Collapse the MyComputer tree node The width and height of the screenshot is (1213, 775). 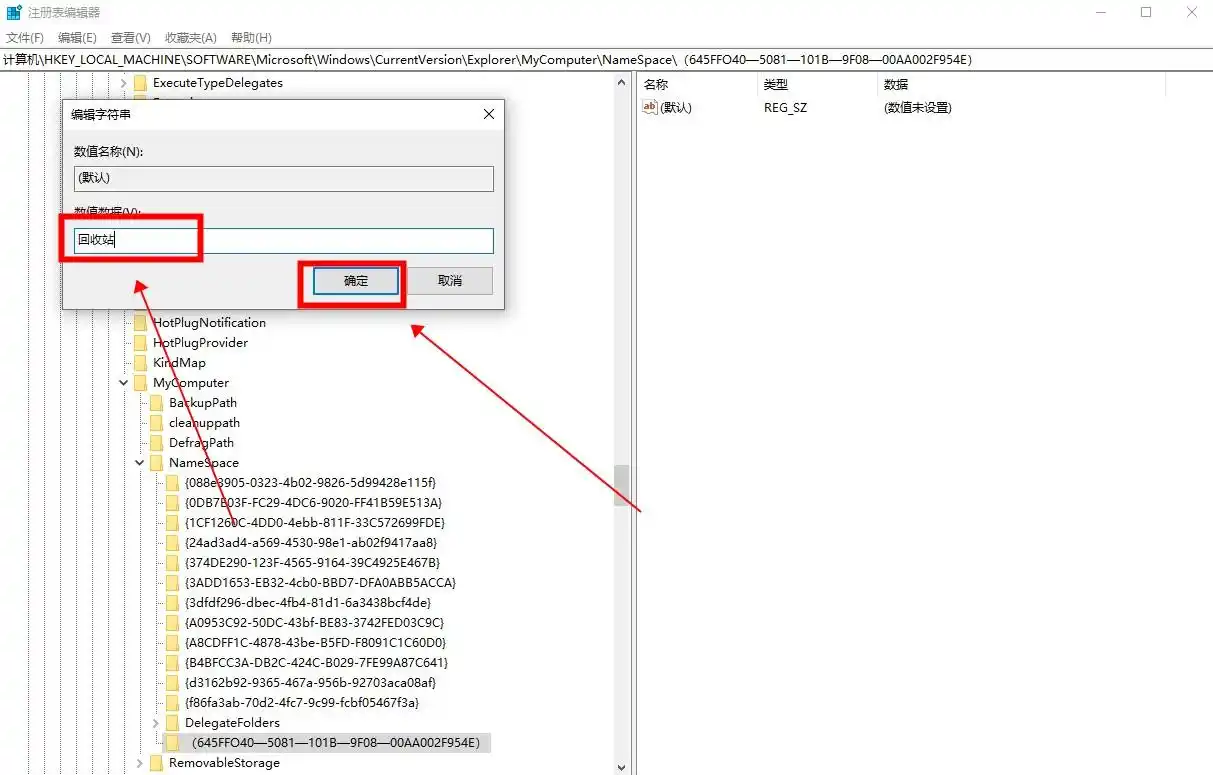pos(124,383)
